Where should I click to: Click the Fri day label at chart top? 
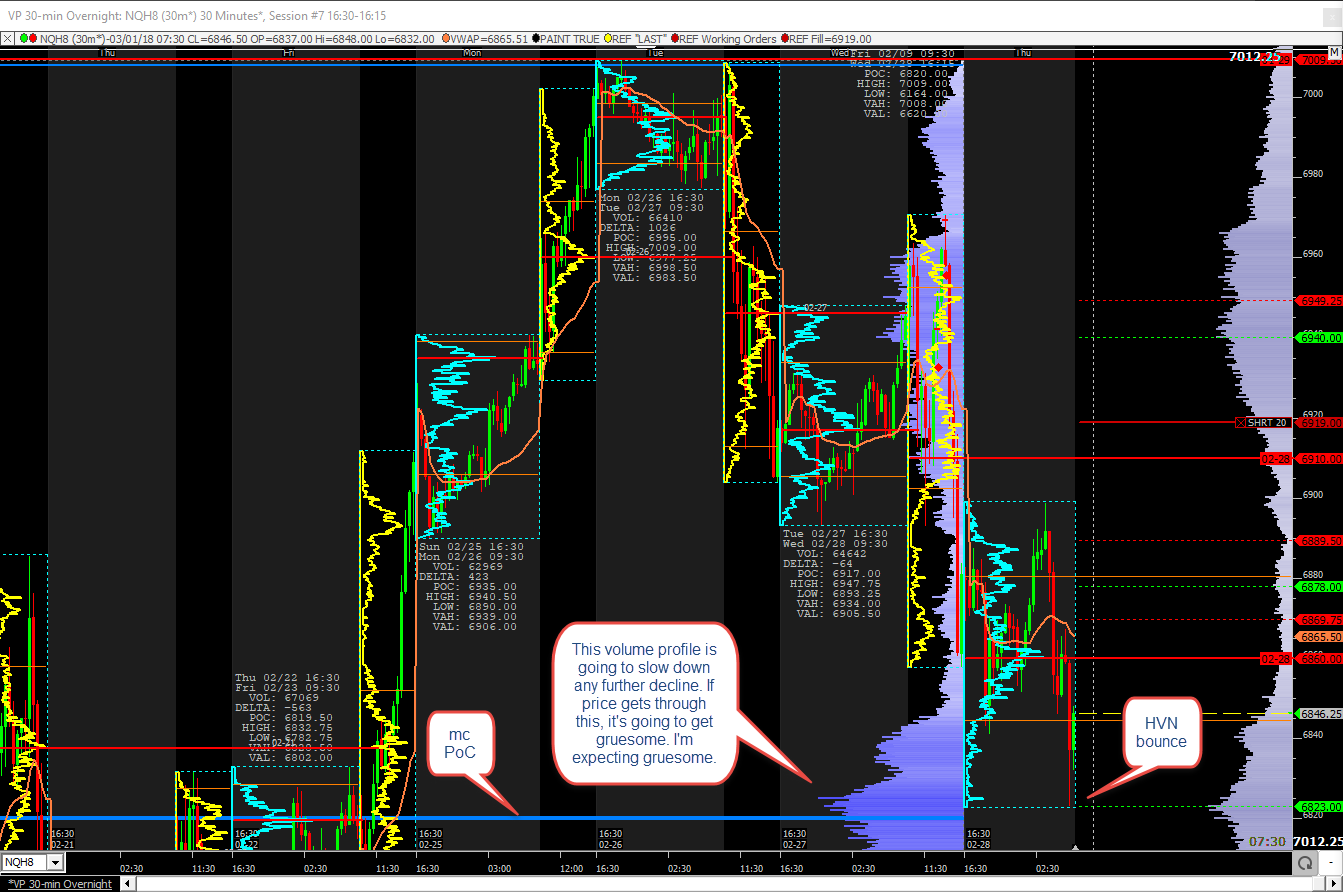(x=289, y=52)
